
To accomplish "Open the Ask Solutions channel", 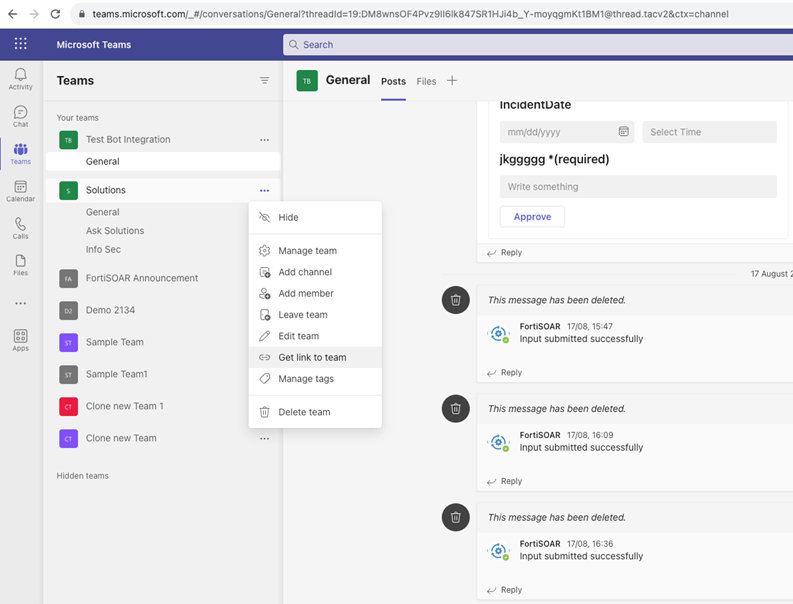I will click(x=115, y=231).
